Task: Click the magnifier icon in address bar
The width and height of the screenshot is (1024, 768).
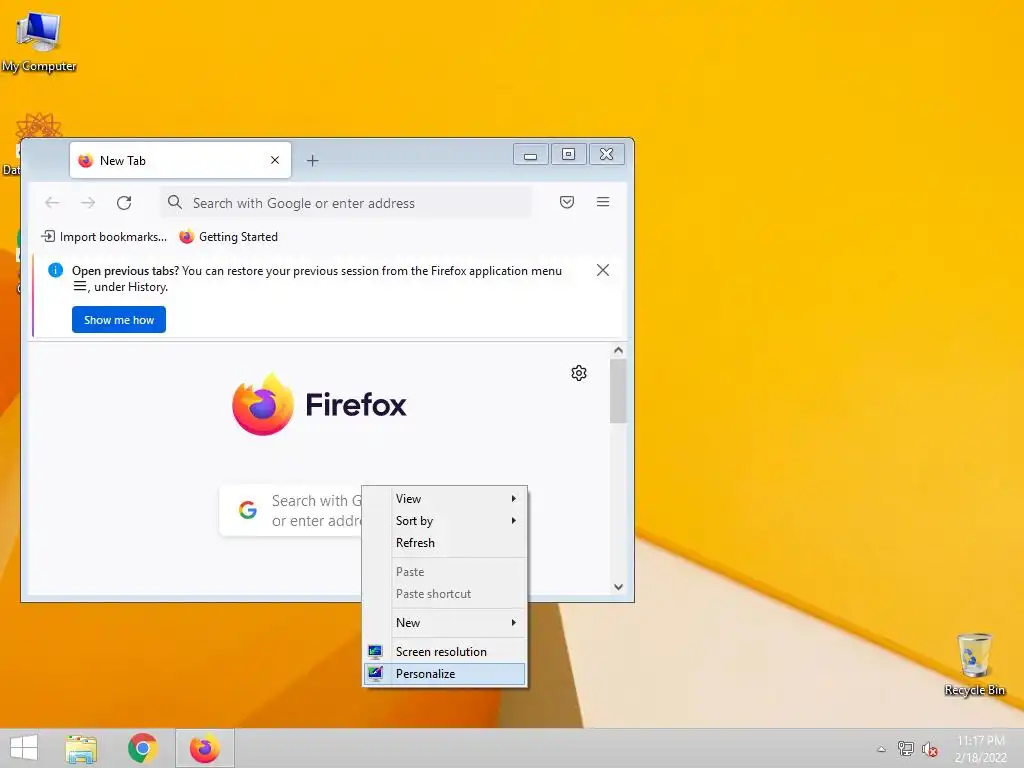Action: pos(174,202)
